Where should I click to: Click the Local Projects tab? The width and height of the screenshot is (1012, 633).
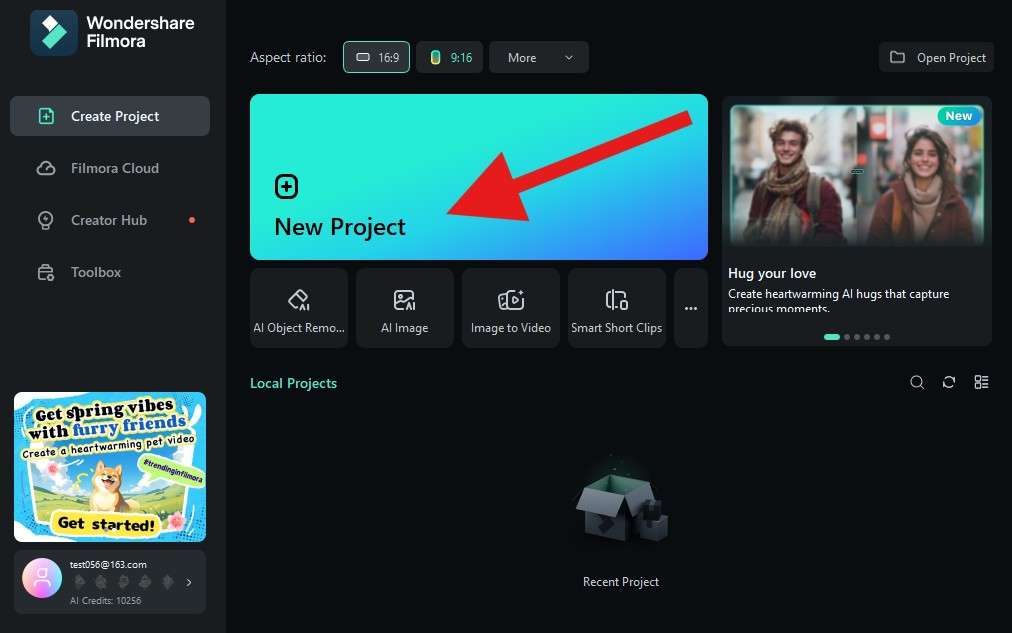click(294, 383)
